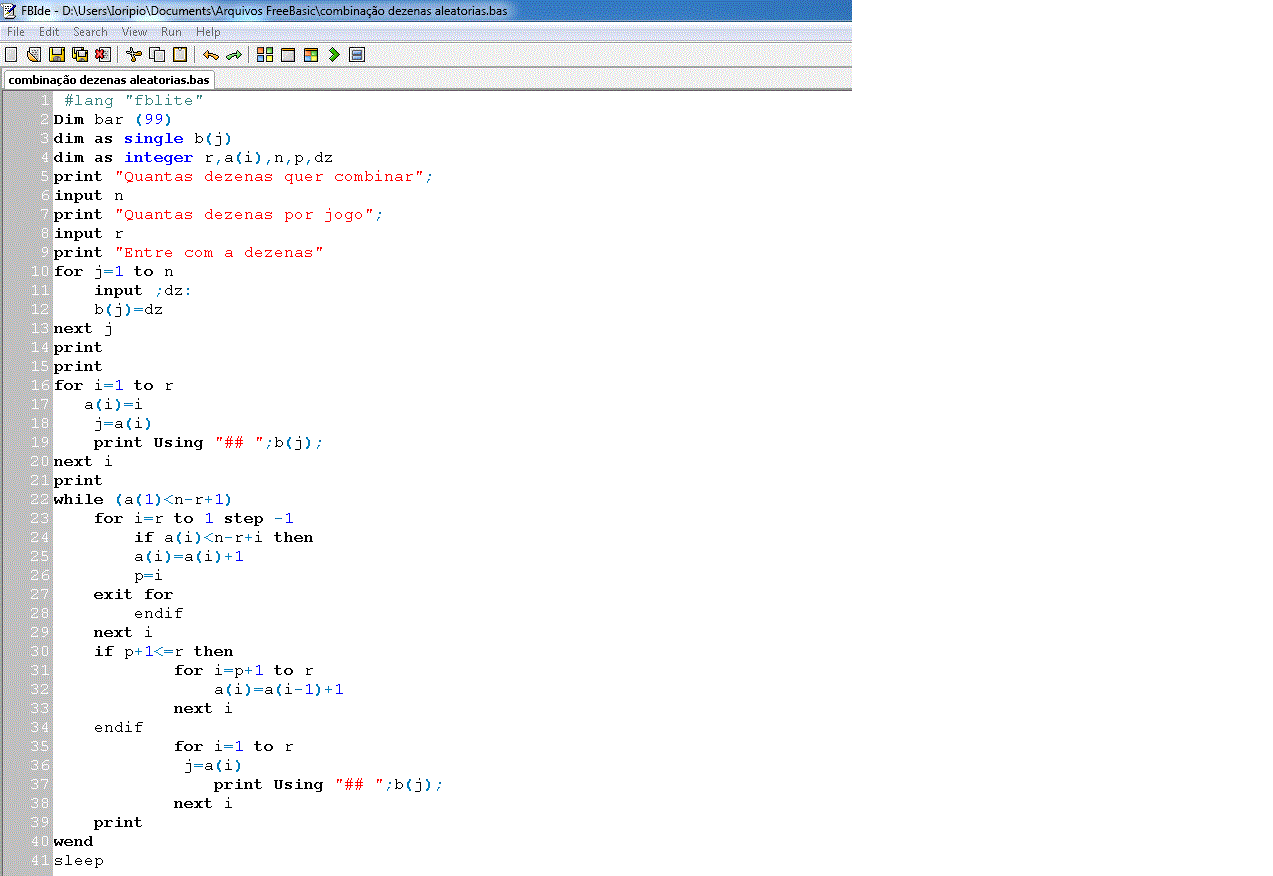
Task: Open the Search menu
Action: click(x=90, y=32)
